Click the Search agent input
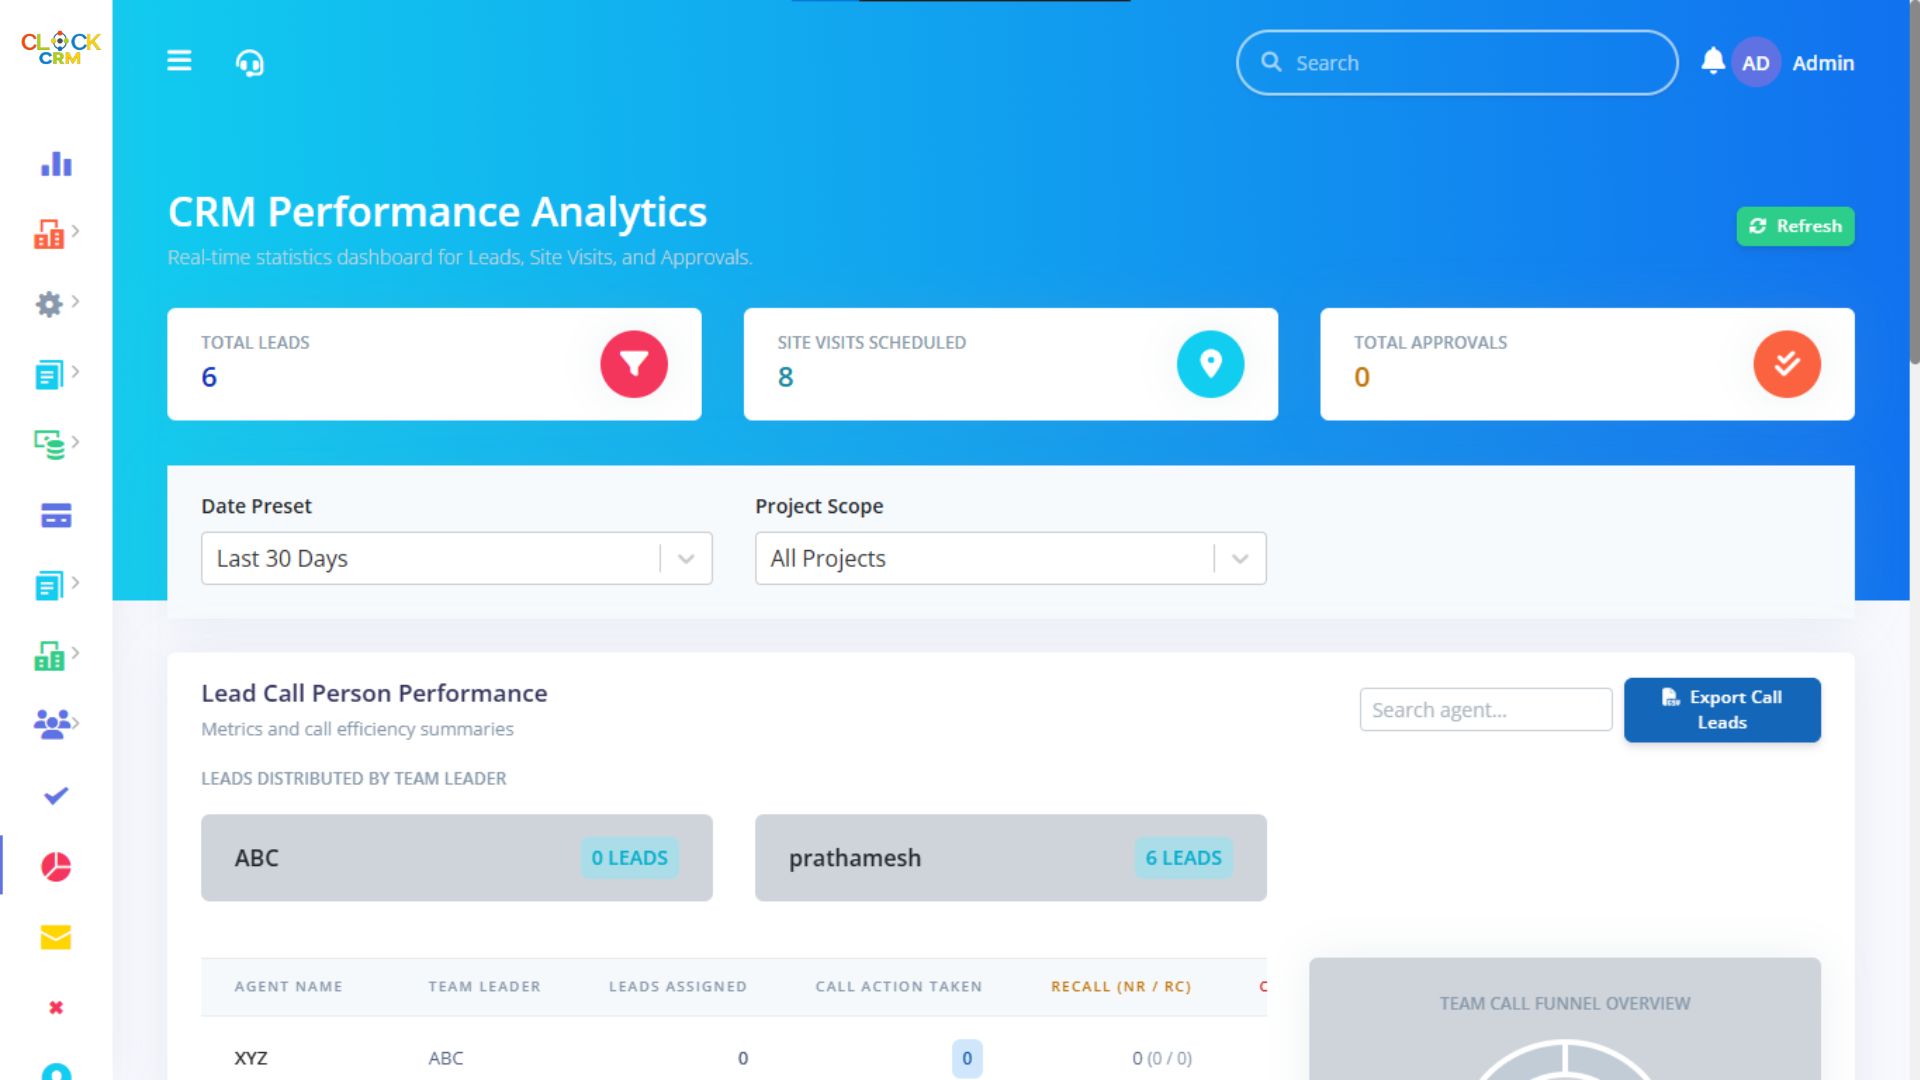Image resolution: width=1920 pixels, height=1080 pixels. 1485,710
